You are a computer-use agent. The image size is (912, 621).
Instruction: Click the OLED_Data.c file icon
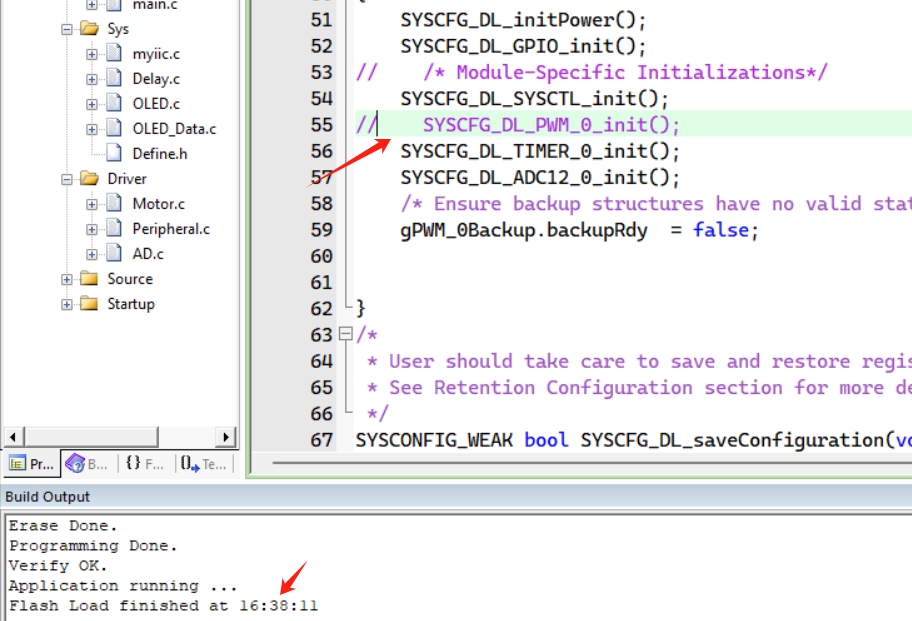tap(114, 129)
